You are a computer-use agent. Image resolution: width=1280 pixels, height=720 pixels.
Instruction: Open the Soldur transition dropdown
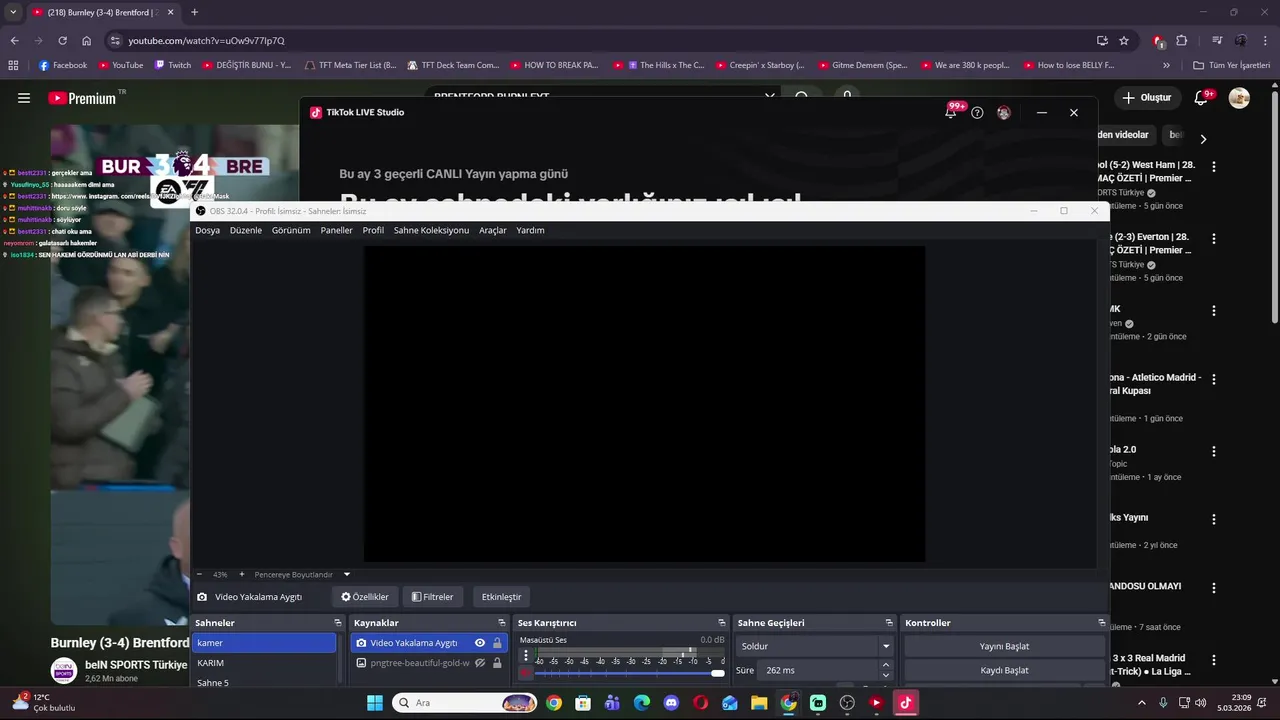pos(814,646)
